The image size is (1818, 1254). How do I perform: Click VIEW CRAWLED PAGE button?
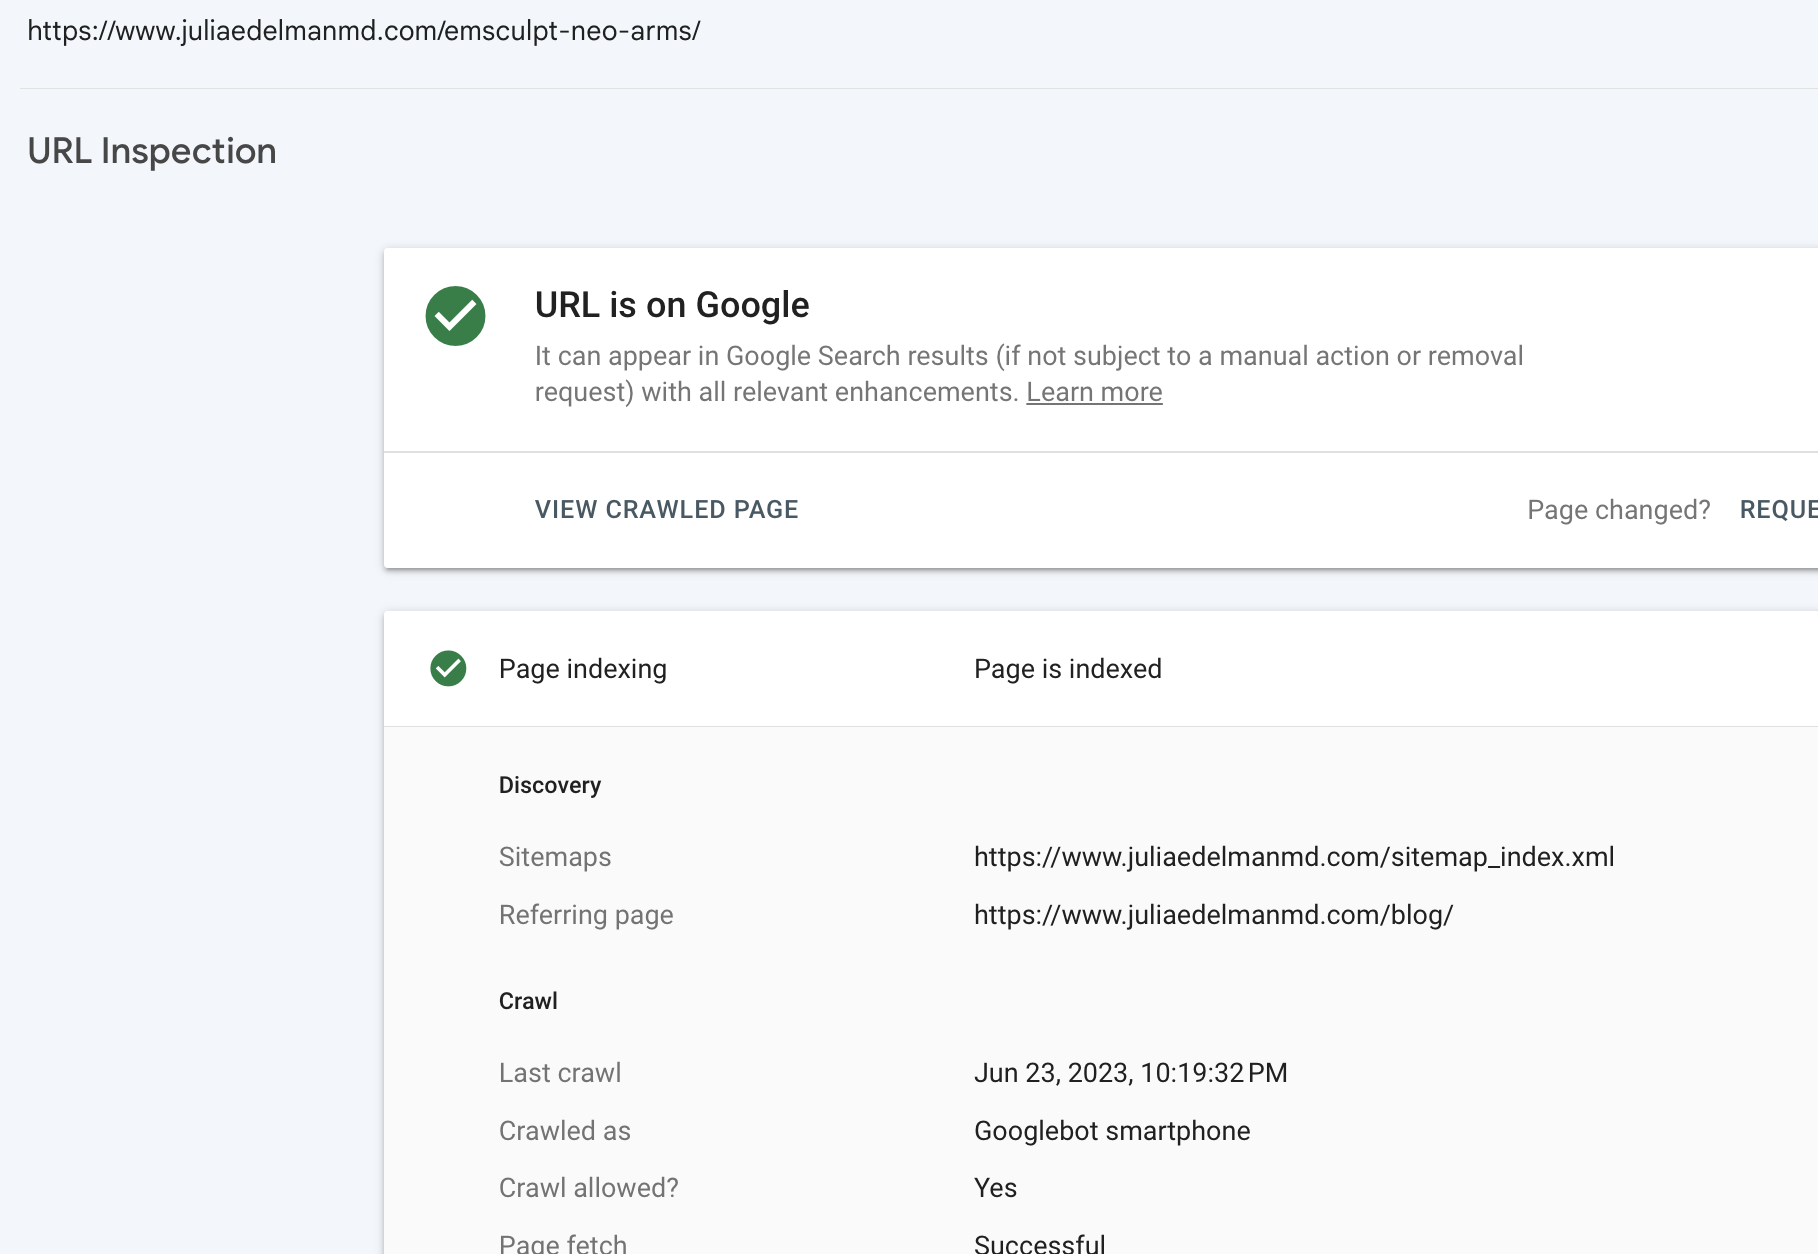(666, 509)
